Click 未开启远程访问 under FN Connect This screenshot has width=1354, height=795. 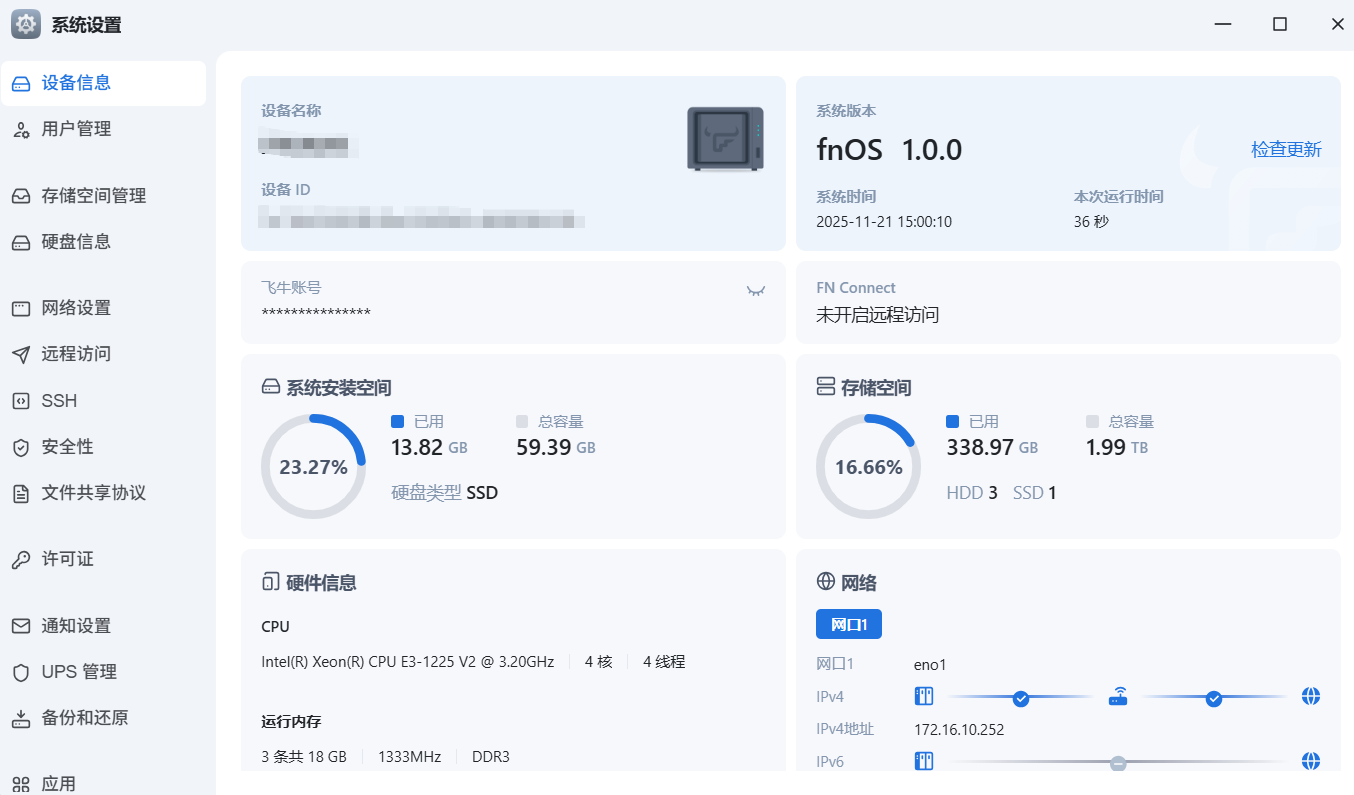[x=878, y=315]
